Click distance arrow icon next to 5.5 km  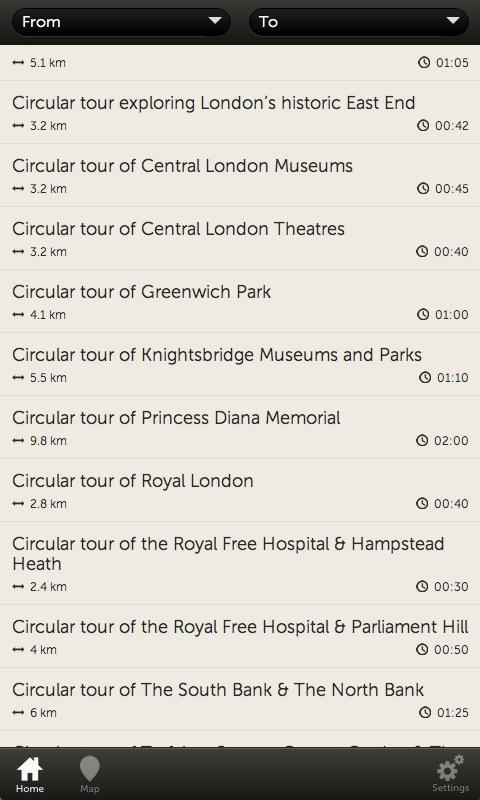(18, 378)
